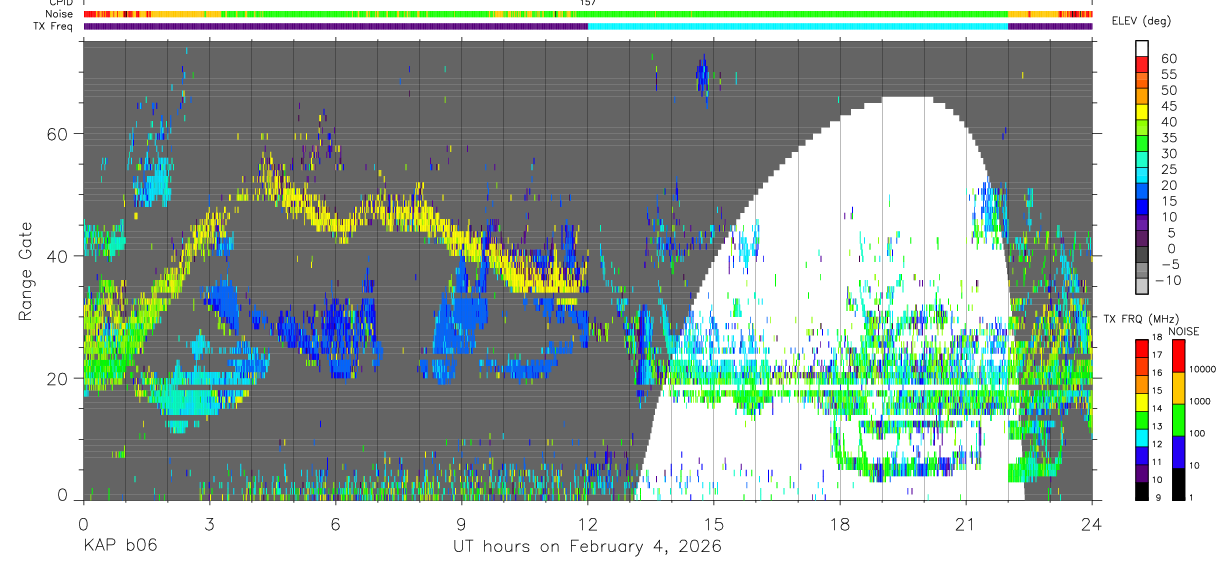
Task: Click the white top segment of ELEV color bar
Action: [1143, 49]
